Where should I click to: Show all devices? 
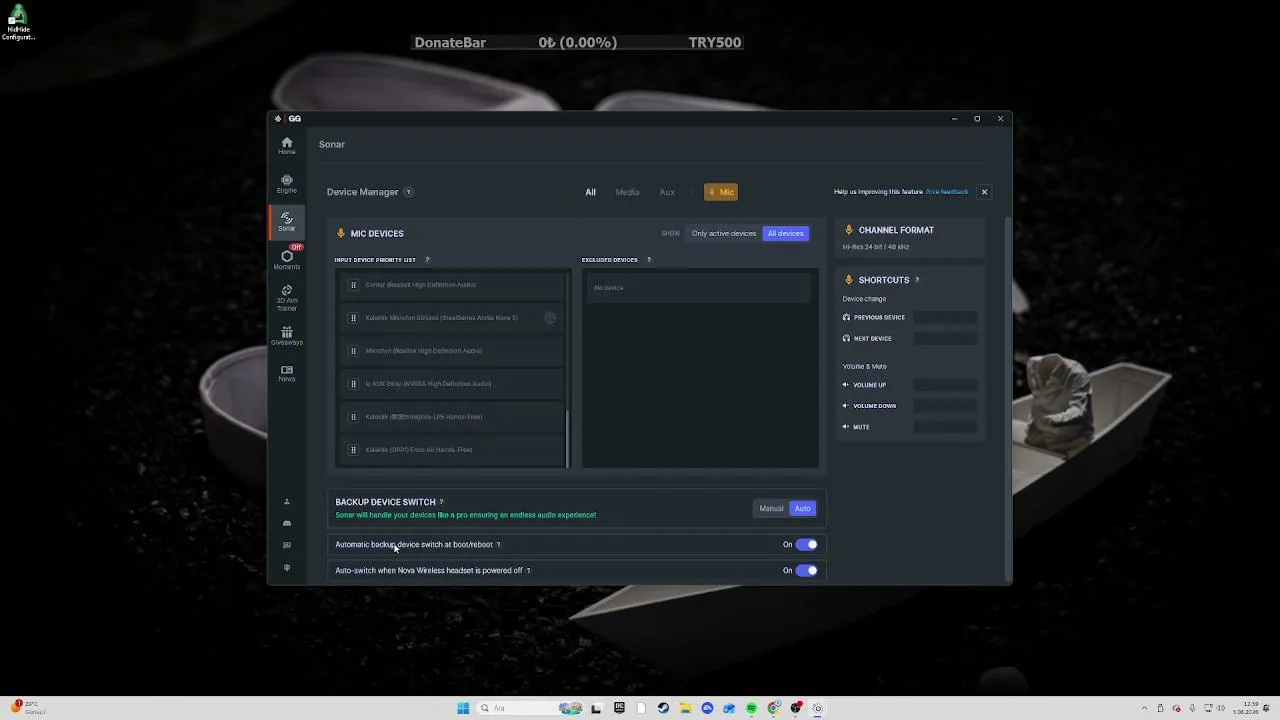pyautogui.click(x=785, y=234)
